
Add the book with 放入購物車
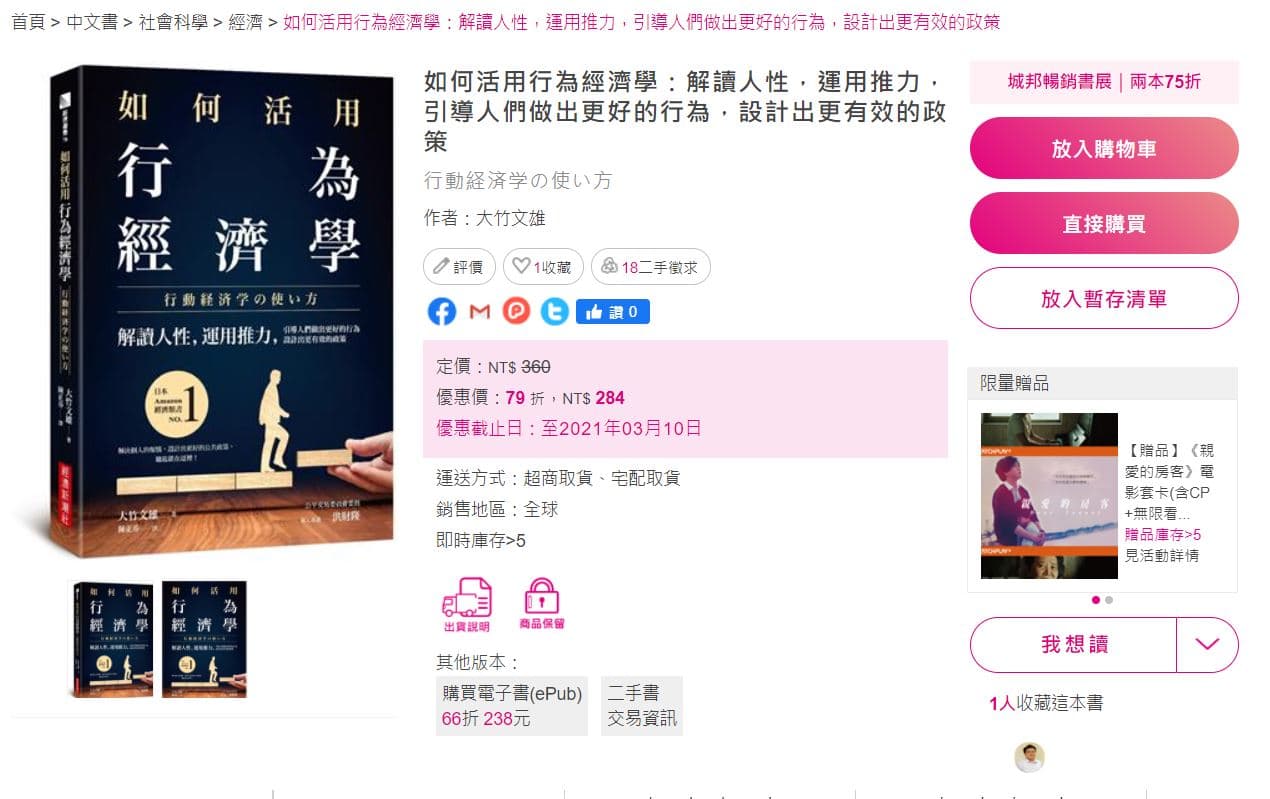click(1104, 149)
